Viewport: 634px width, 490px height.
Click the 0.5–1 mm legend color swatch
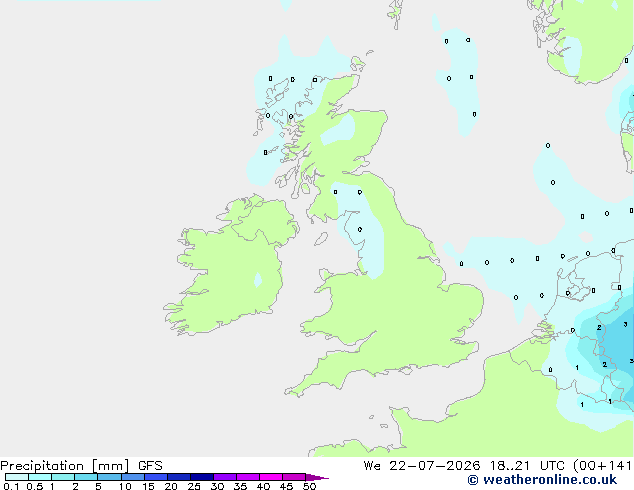click(x=40, y=477)
